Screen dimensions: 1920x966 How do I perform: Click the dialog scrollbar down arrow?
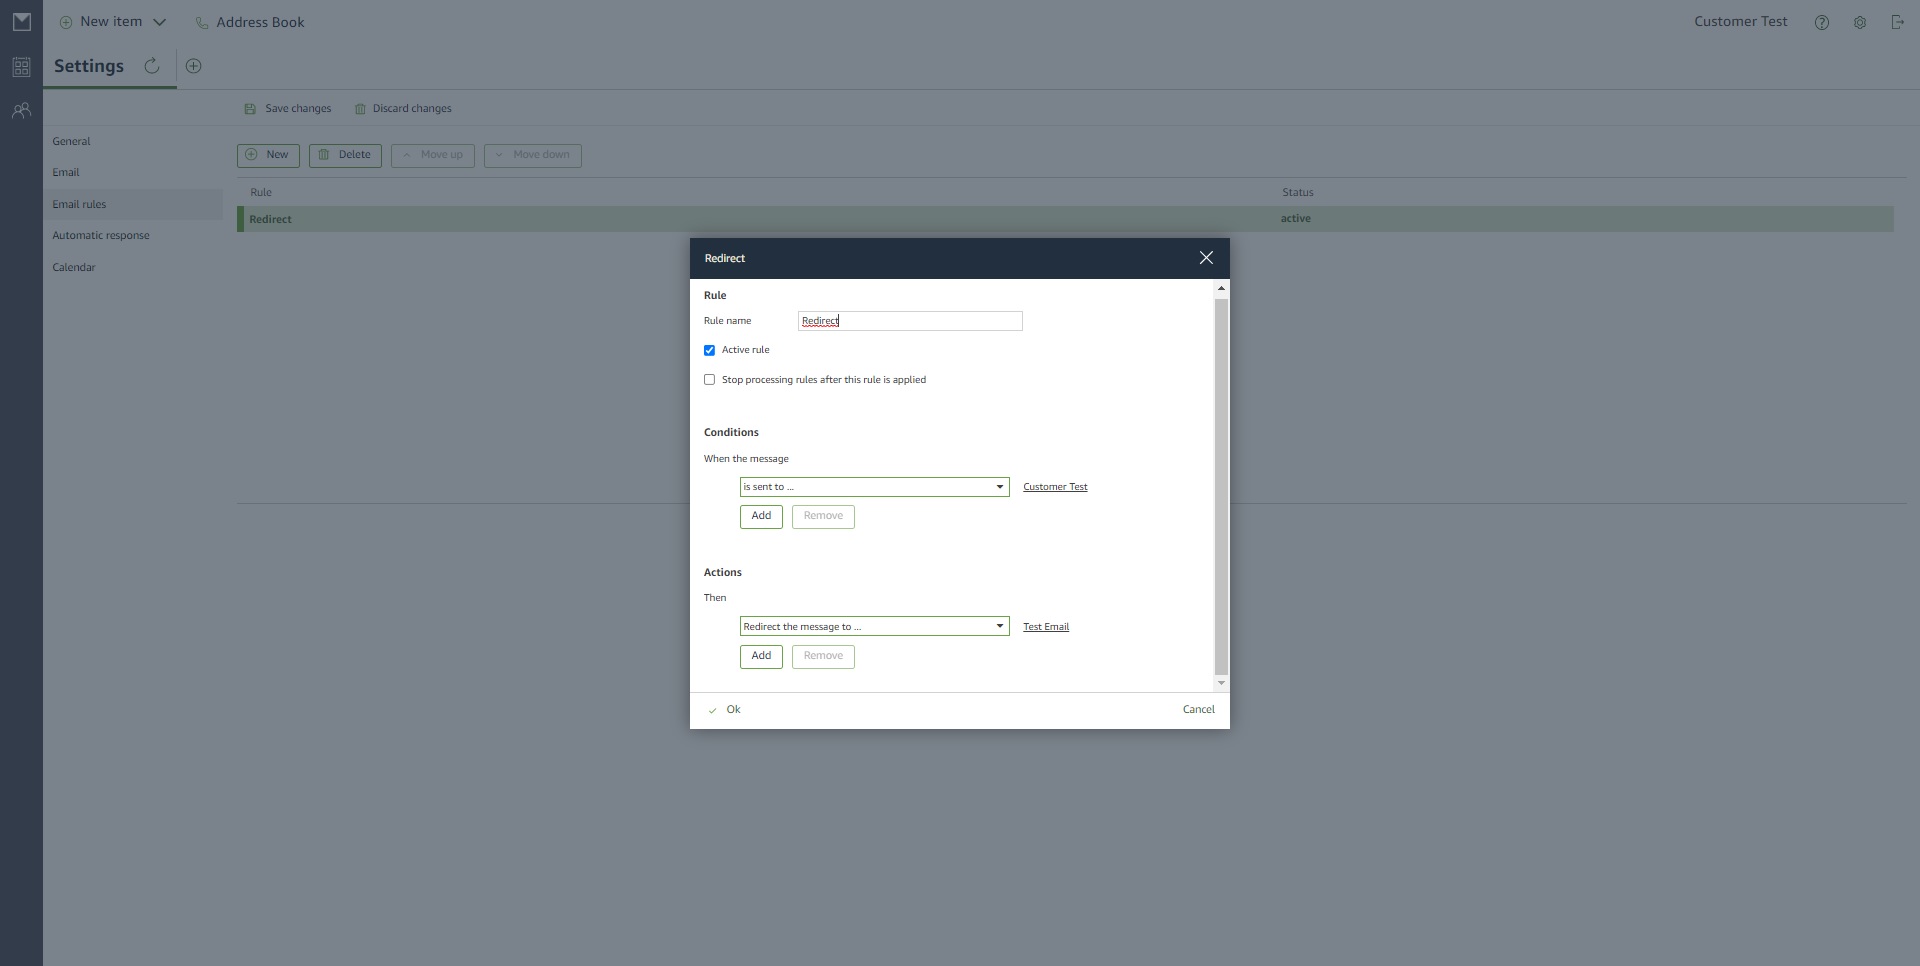1221,683
